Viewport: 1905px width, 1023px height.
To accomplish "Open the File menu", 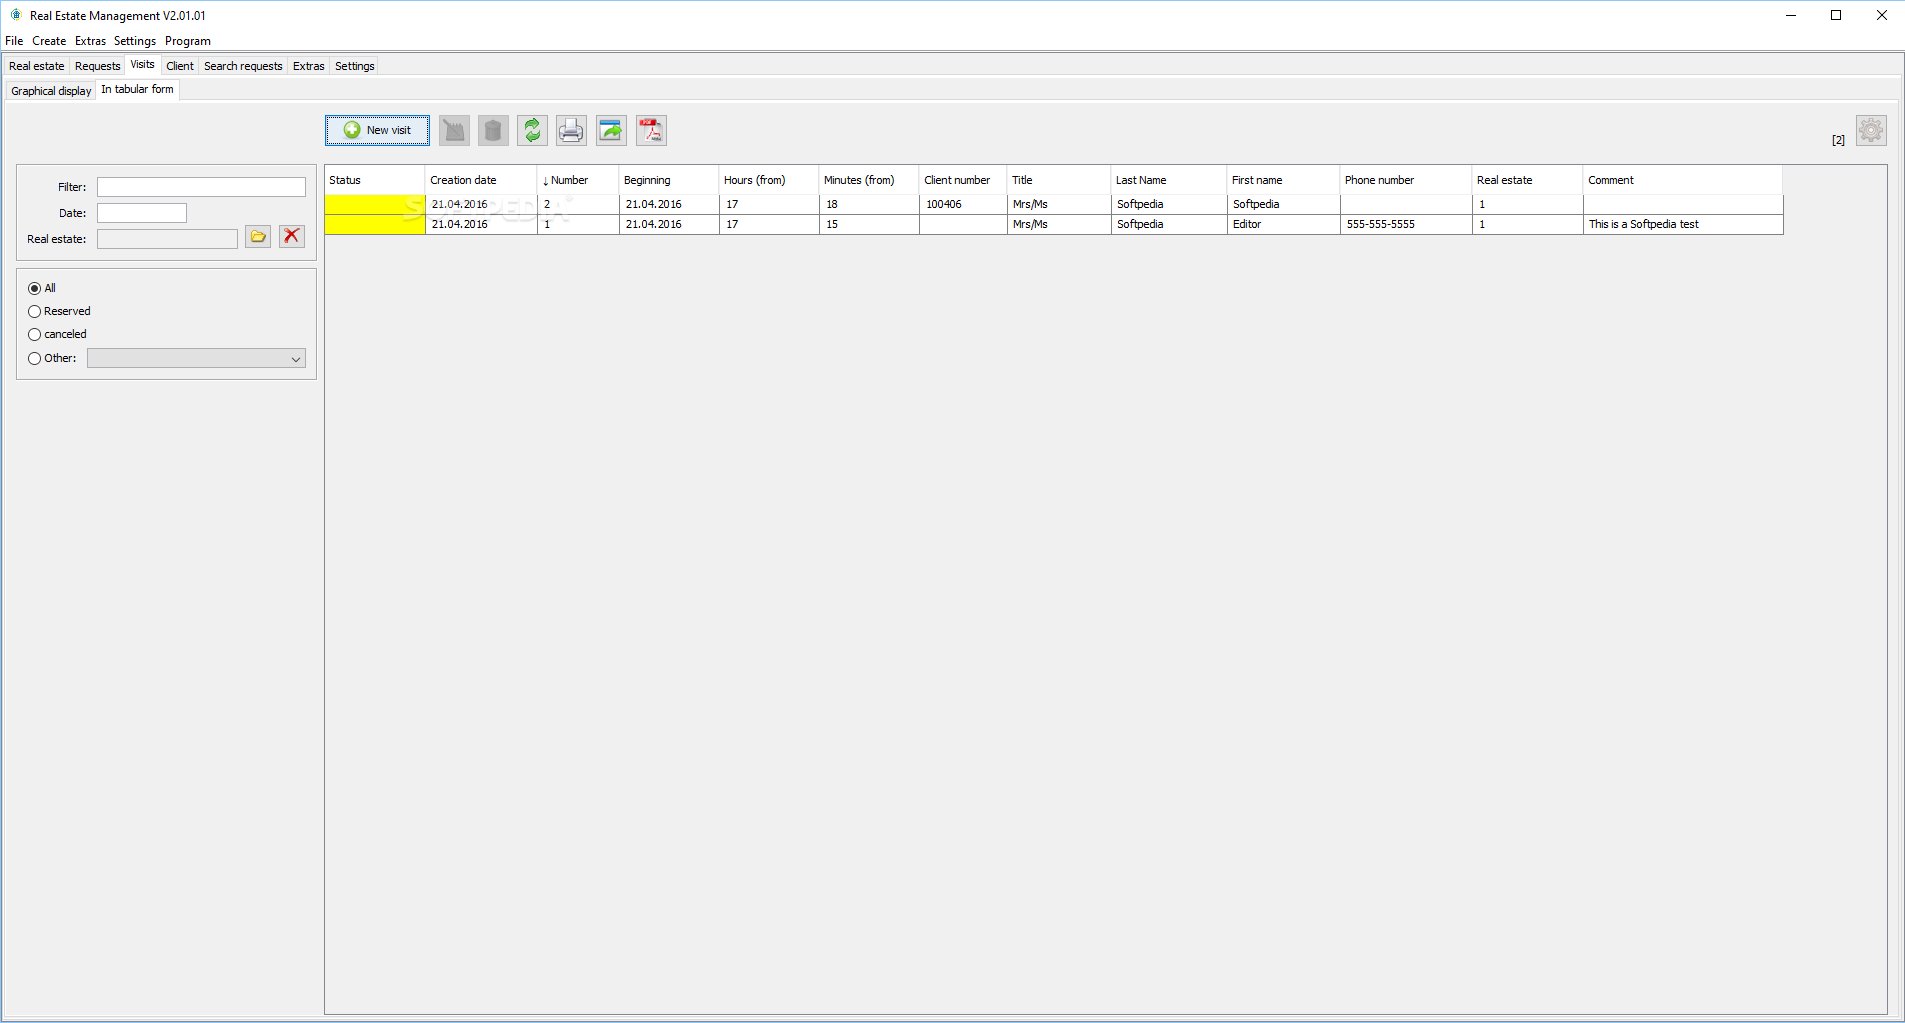I will point(14,41).
